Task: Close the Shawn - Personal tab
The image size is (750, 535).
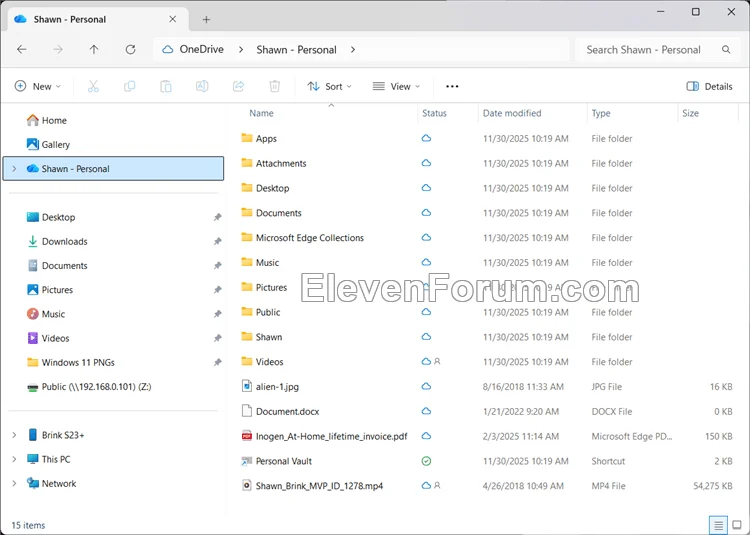Action: (173, 20)
